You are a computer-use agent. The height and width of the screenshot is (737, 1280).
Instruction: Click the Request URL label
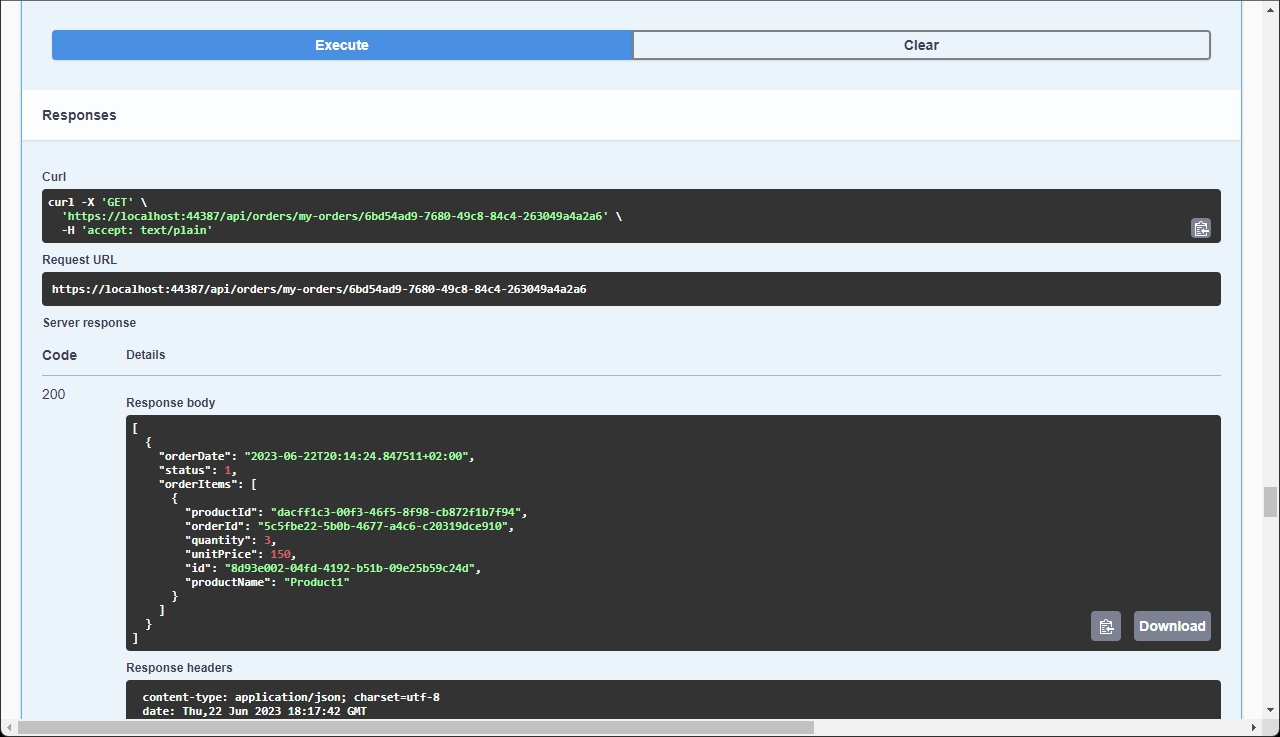[x=79, y=260]
